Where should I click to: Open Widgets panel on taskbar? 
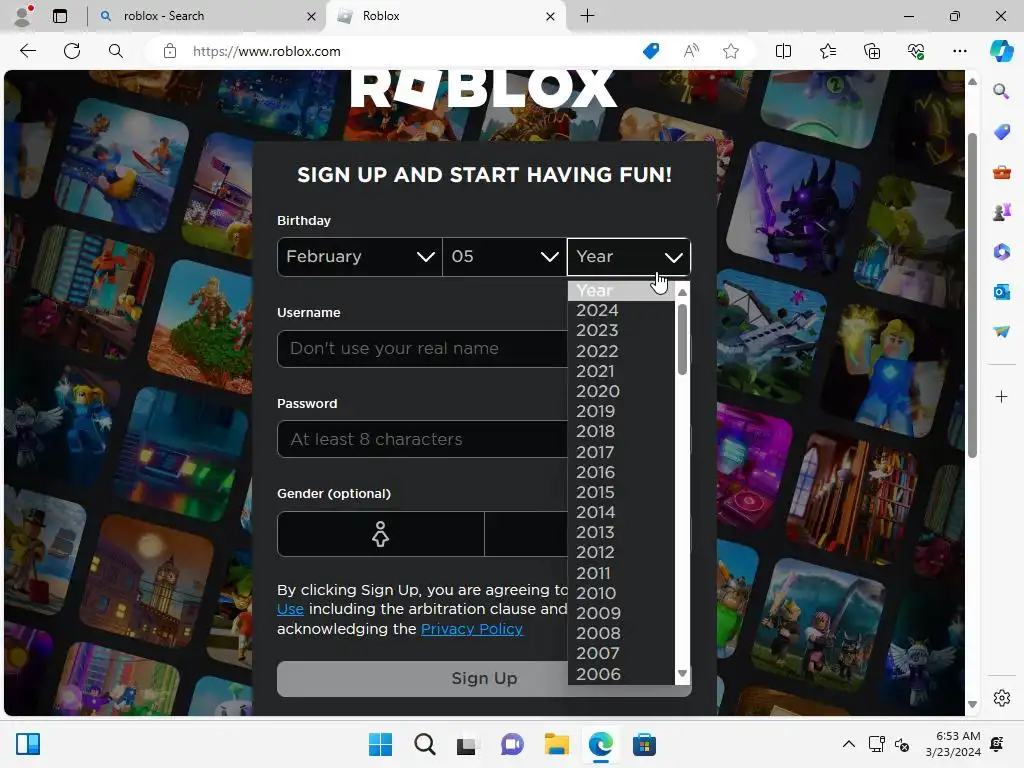click(28, 744)
